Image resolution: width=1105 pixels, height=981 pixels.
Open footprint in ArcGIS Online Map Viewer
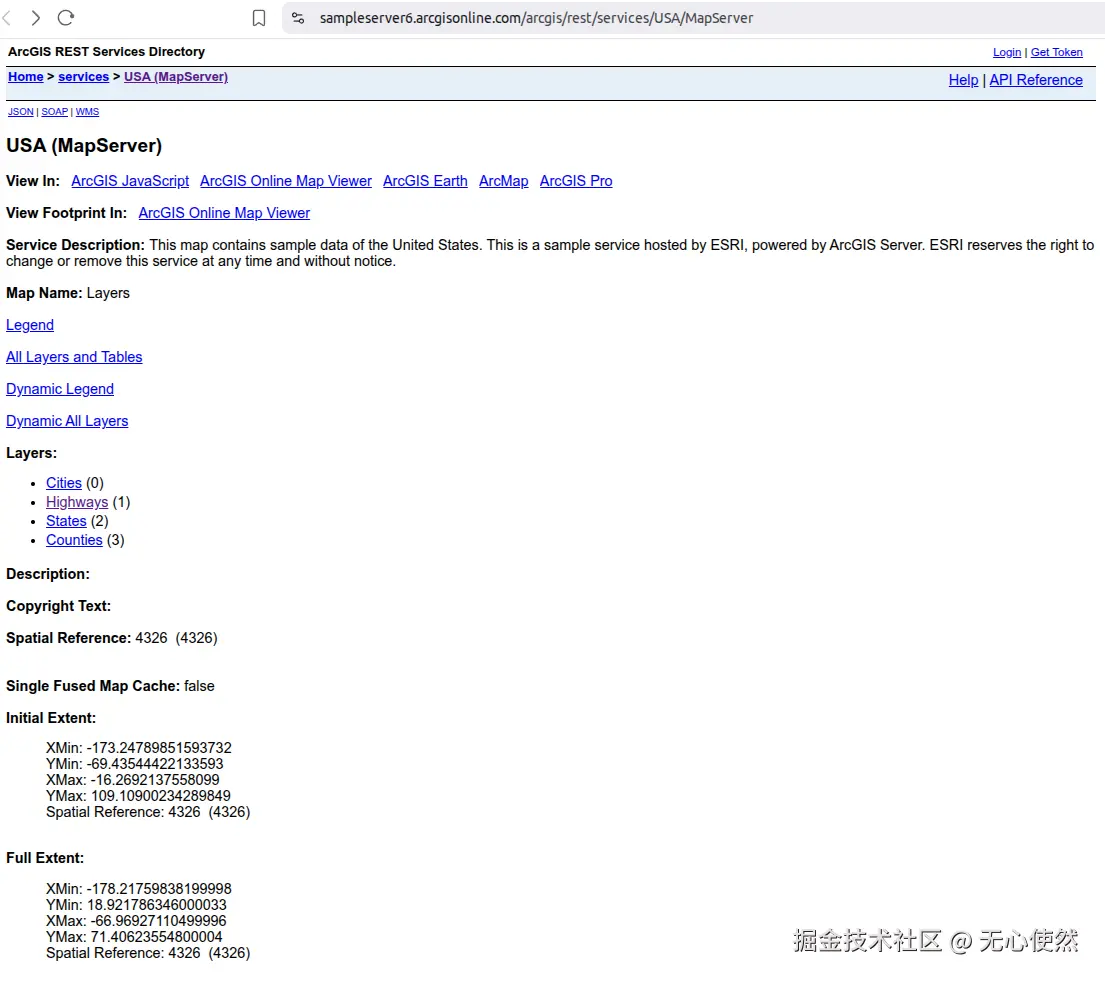pyautogui.click(x=224, y=213)
